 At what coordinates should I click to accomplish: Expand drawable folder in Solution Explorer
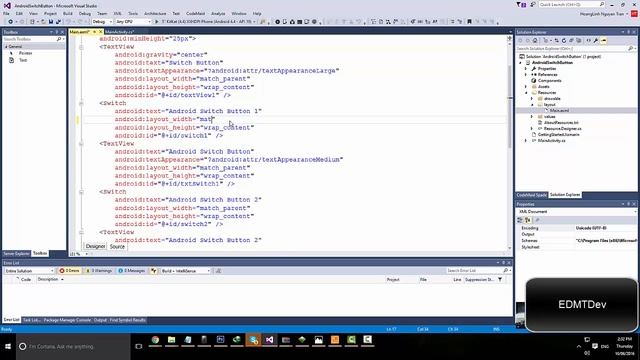click(531, 98)
